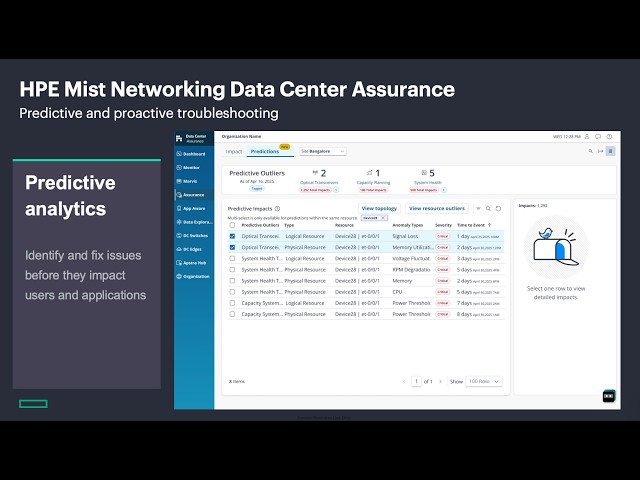
Task: Go to the next page arrow
Action: click(440, 381)
